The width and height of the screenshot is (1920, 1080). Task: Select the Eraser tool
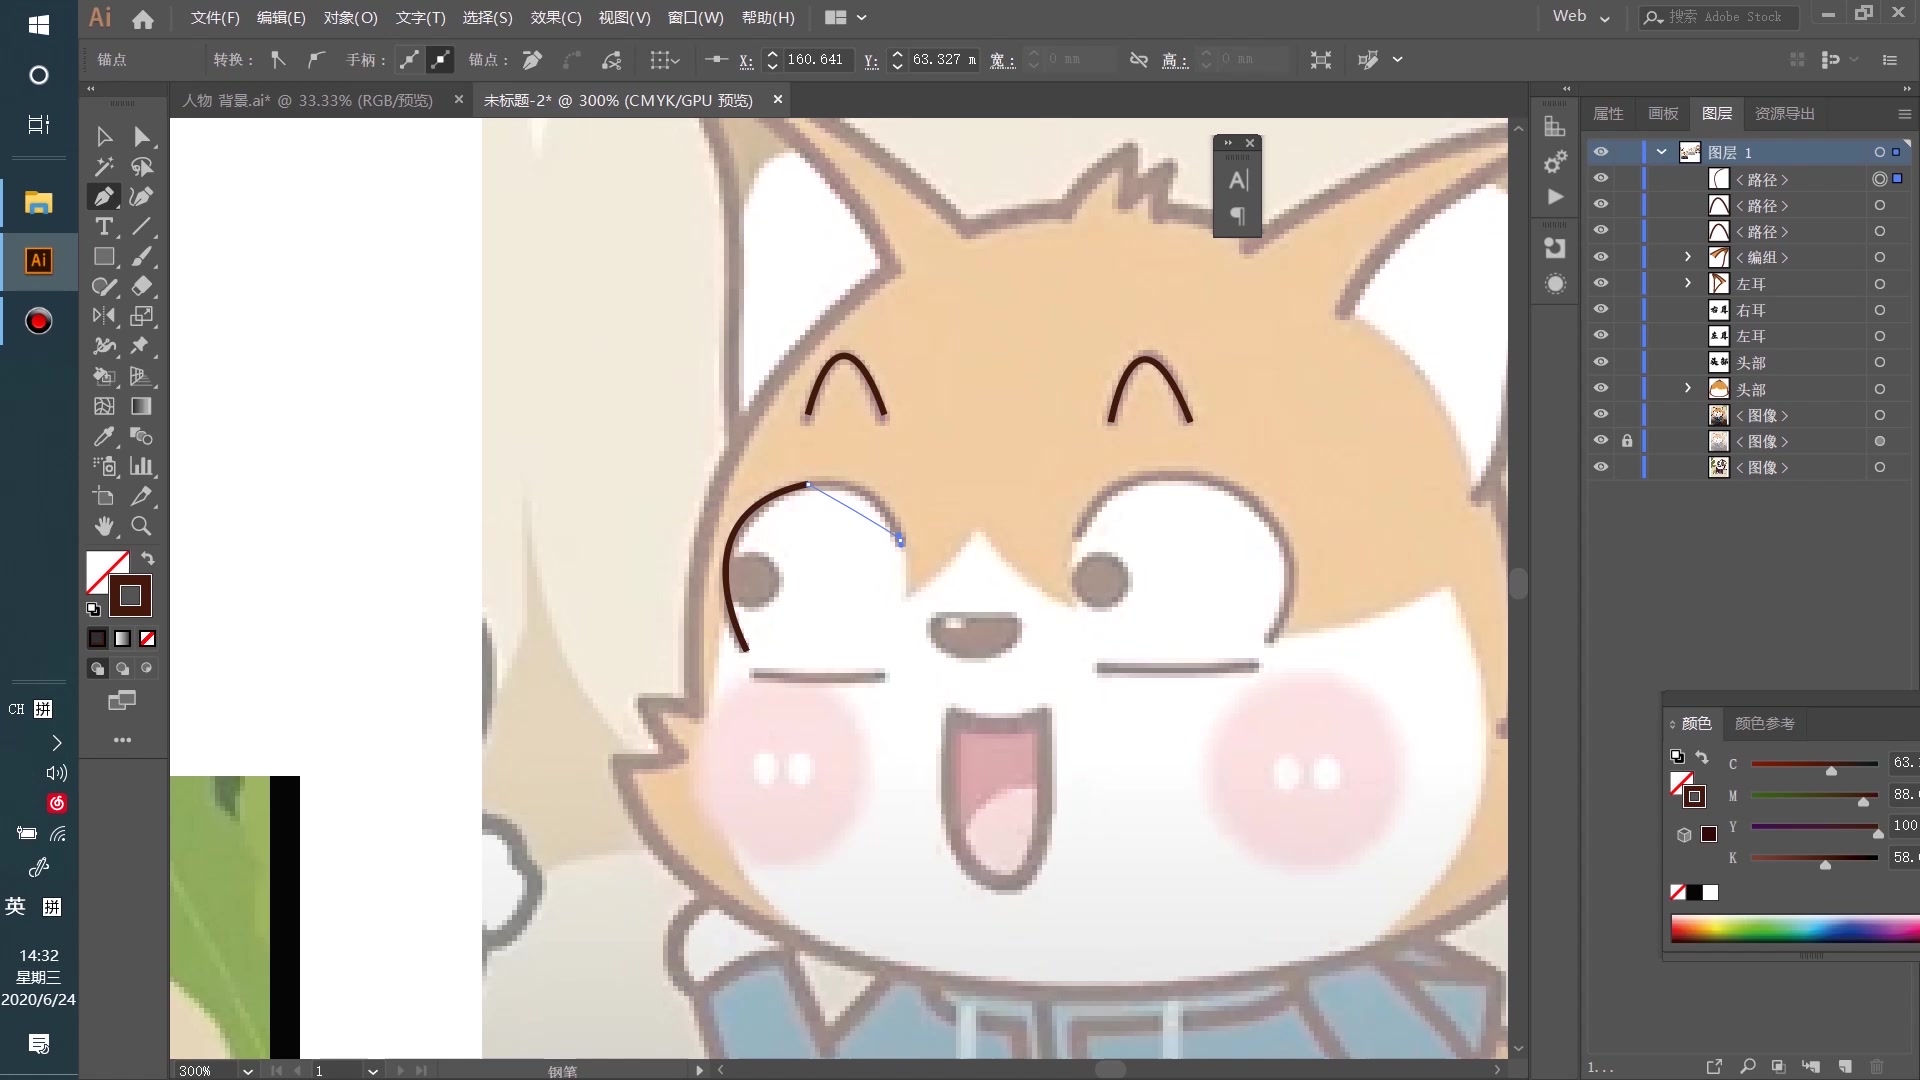141,286
